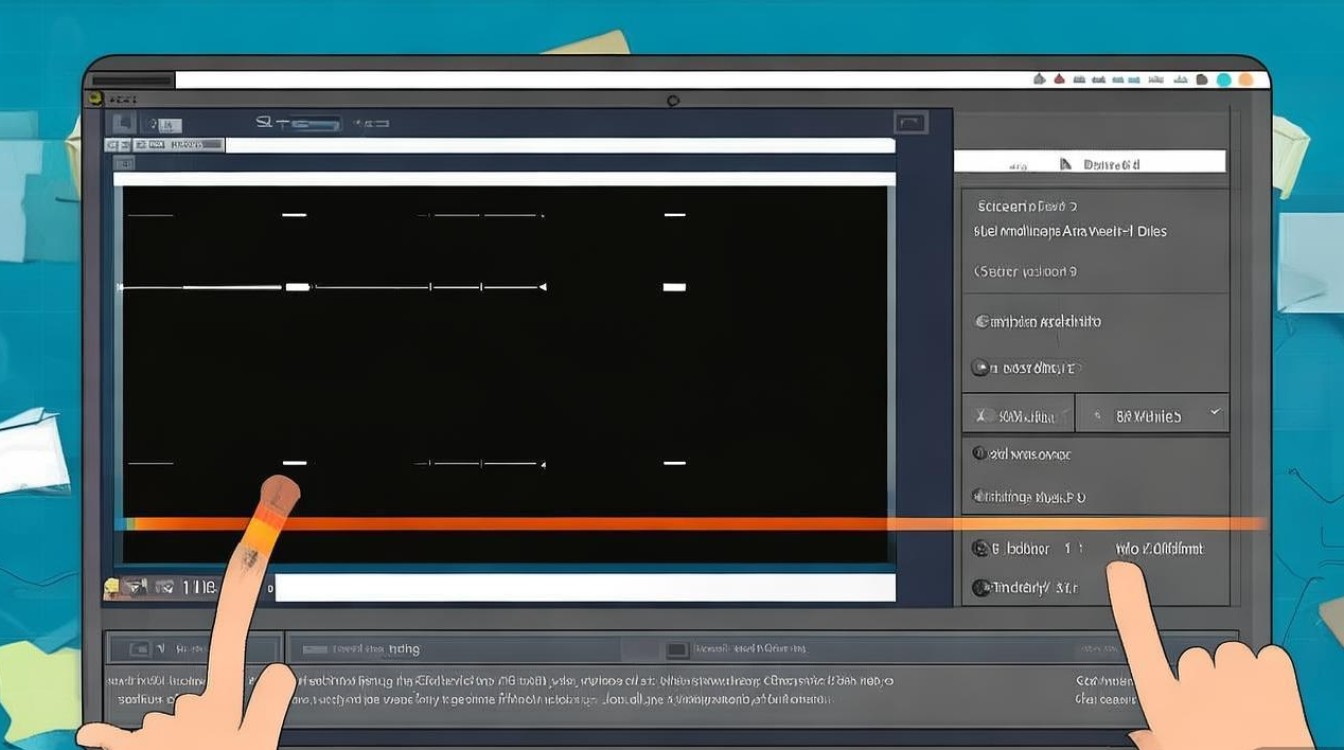Click the X button left of the dropdown
1344x750 pixels.
point(1018,414)
